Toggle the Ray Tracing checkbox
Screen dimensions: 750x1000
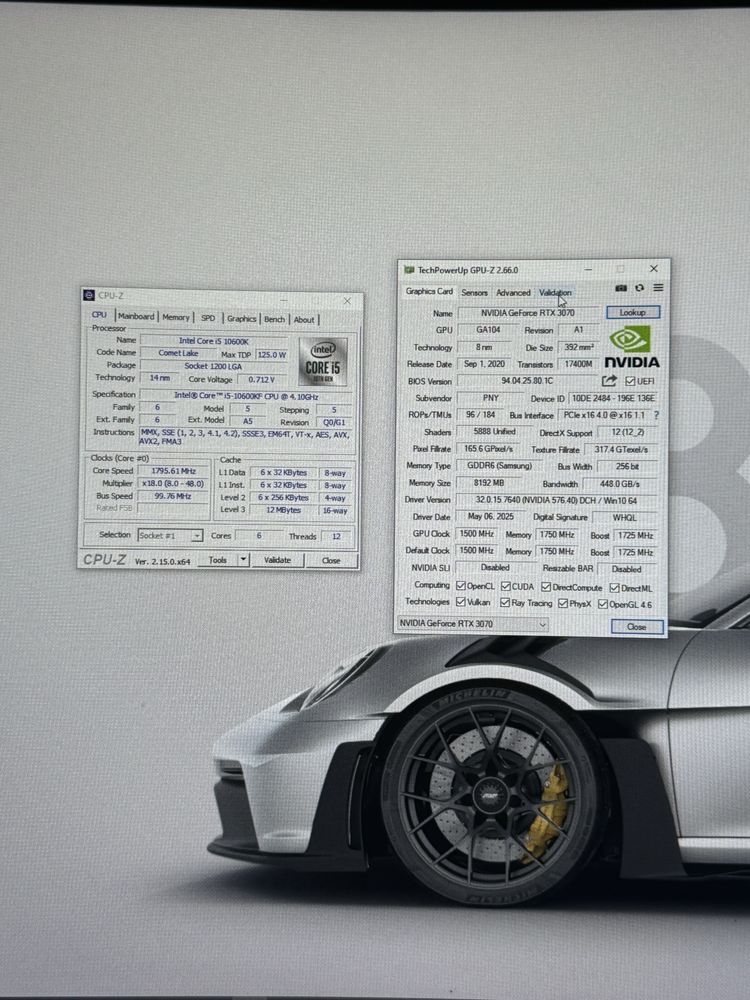(504, 602)
